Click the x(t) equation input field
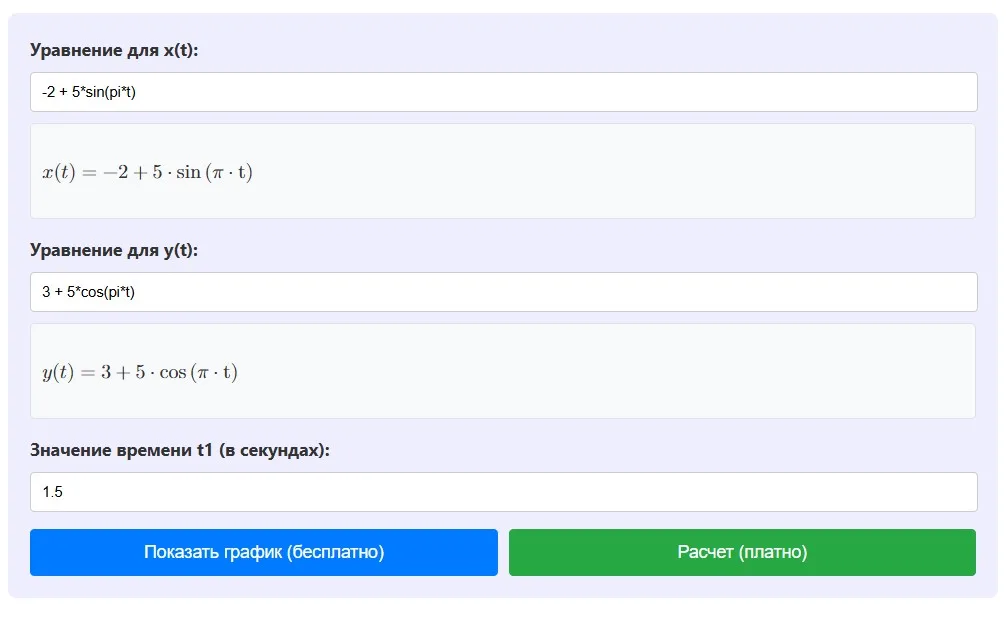Viewport: 1006px width, 619px height. click(503, 92)
